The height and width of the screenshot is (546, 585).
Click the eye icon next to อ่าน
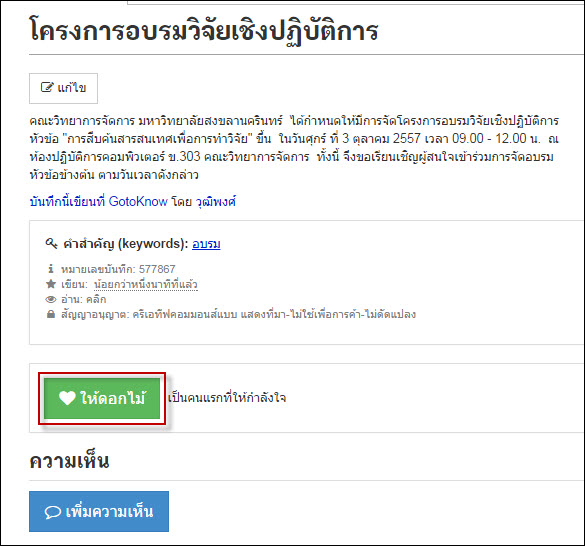tap(51, 299)
